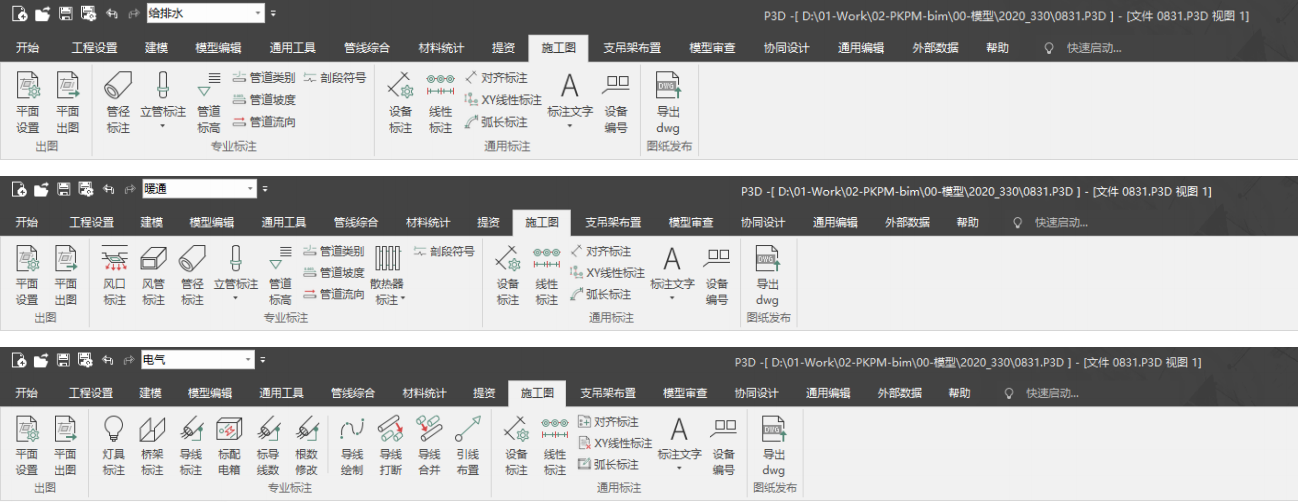
Task: Select 设备标注 in the 给排水 ribbon
Action: pos(401,103)
